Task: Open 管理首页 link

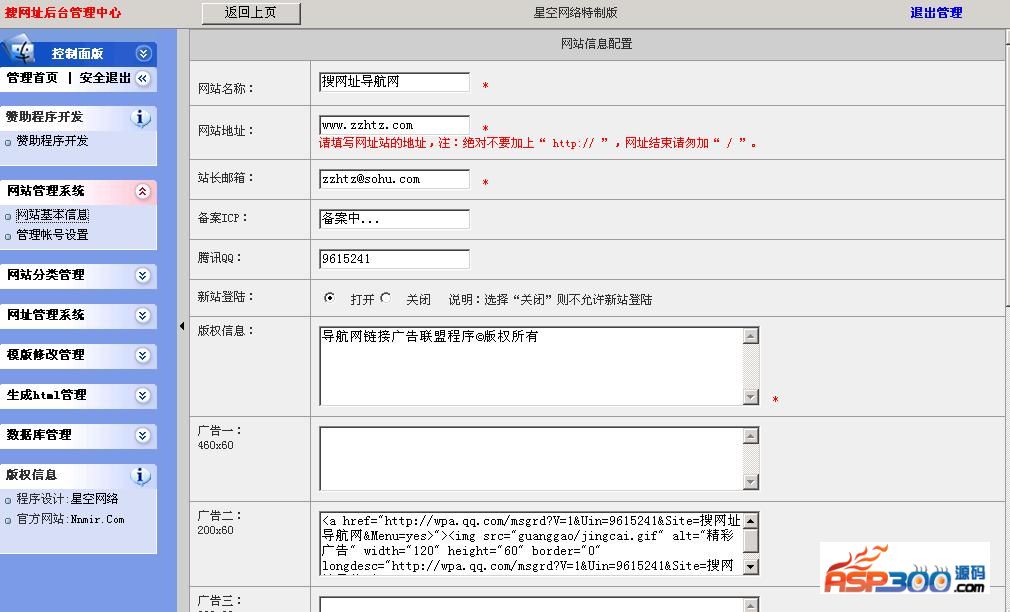Action: point(32,78)
